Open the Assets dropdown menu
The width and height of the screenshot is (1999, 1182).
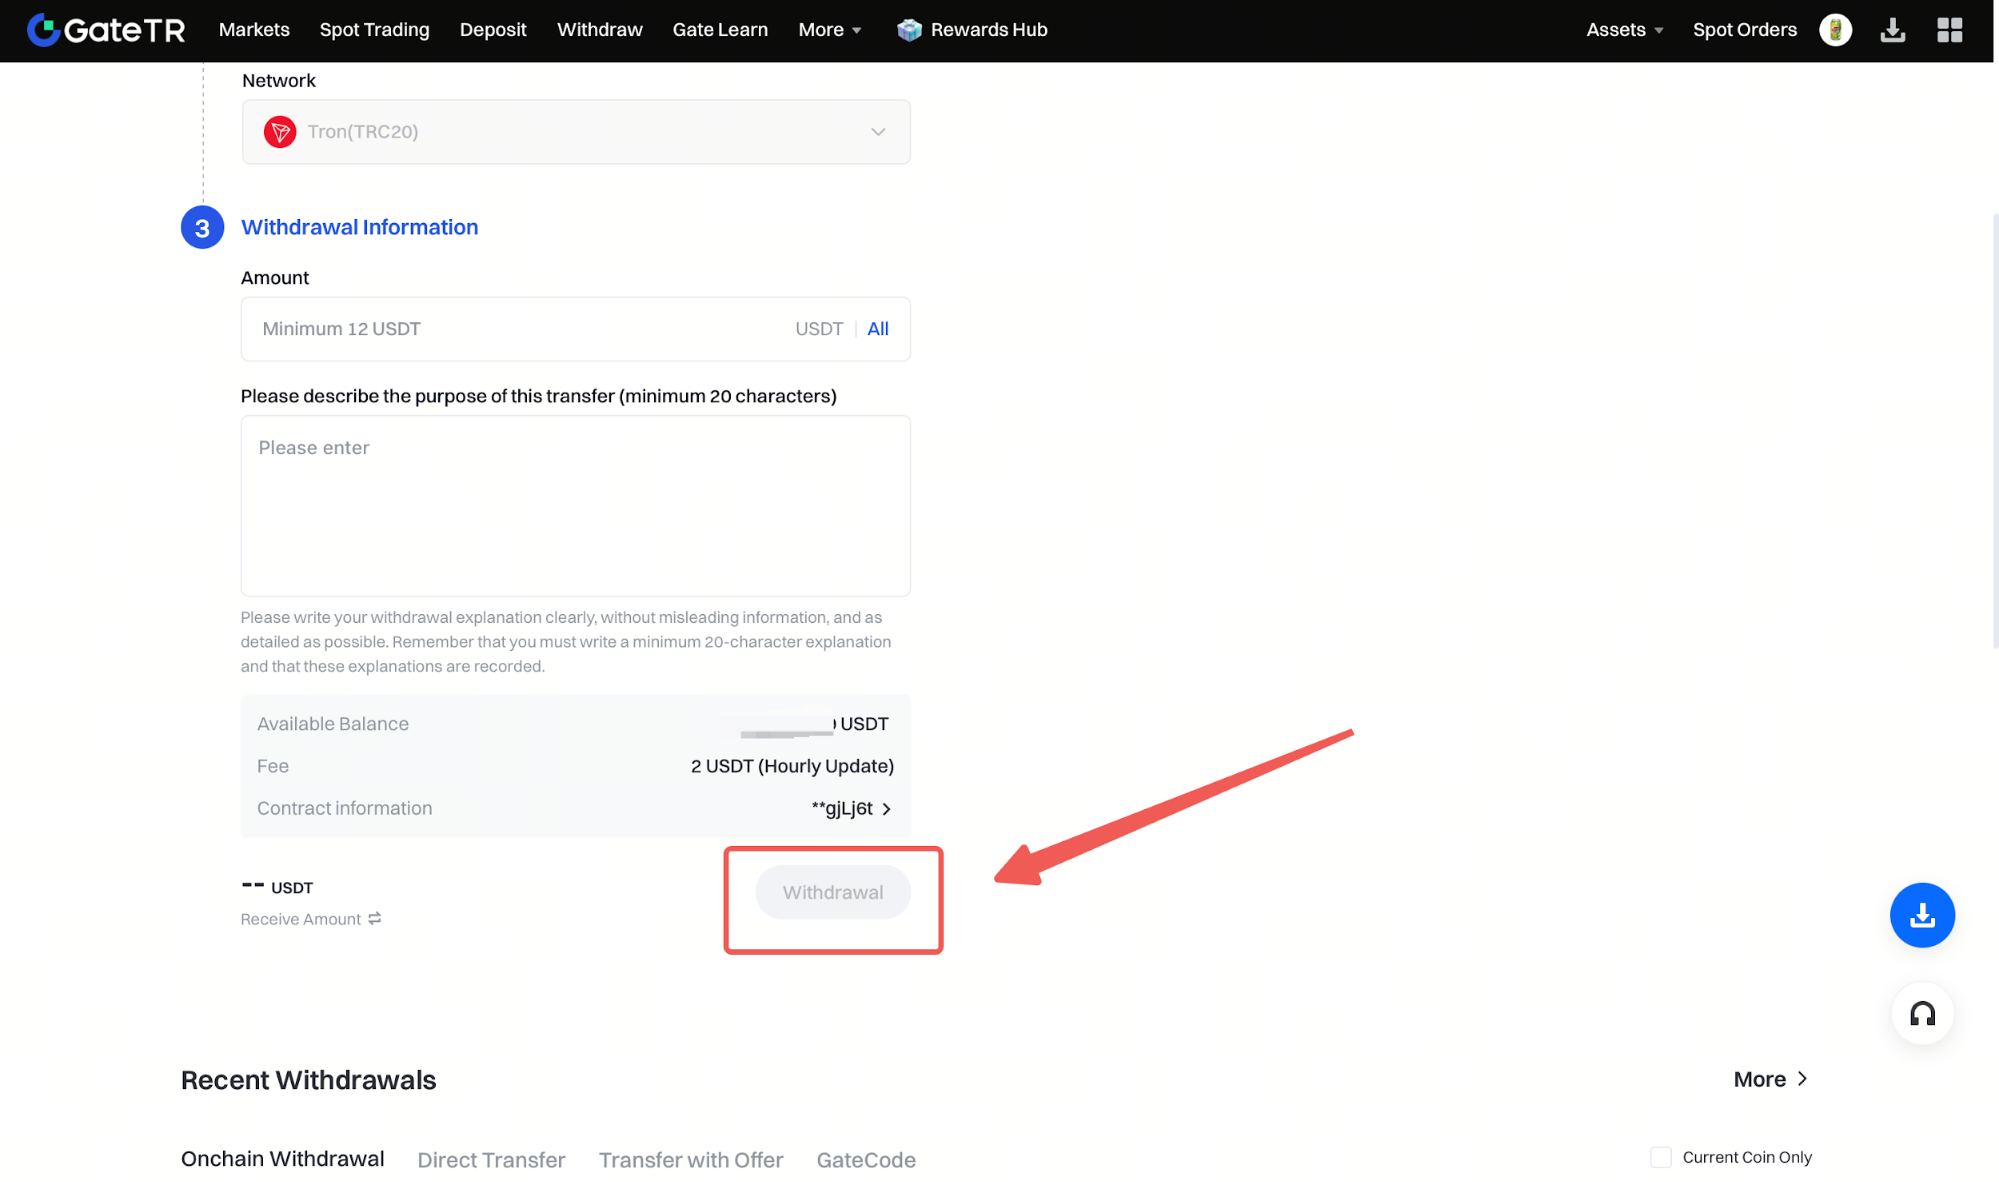1624,30
